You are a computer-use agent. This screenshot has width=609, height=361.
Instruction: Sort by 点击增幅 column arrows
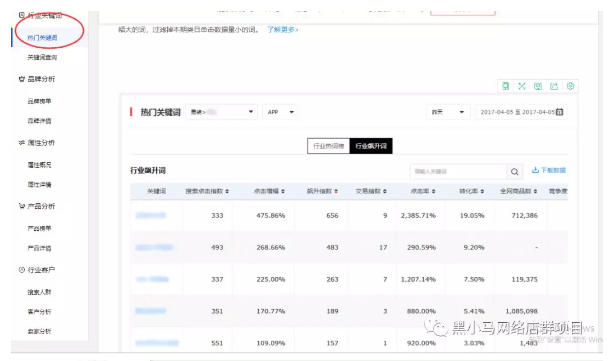pos(283,191)
